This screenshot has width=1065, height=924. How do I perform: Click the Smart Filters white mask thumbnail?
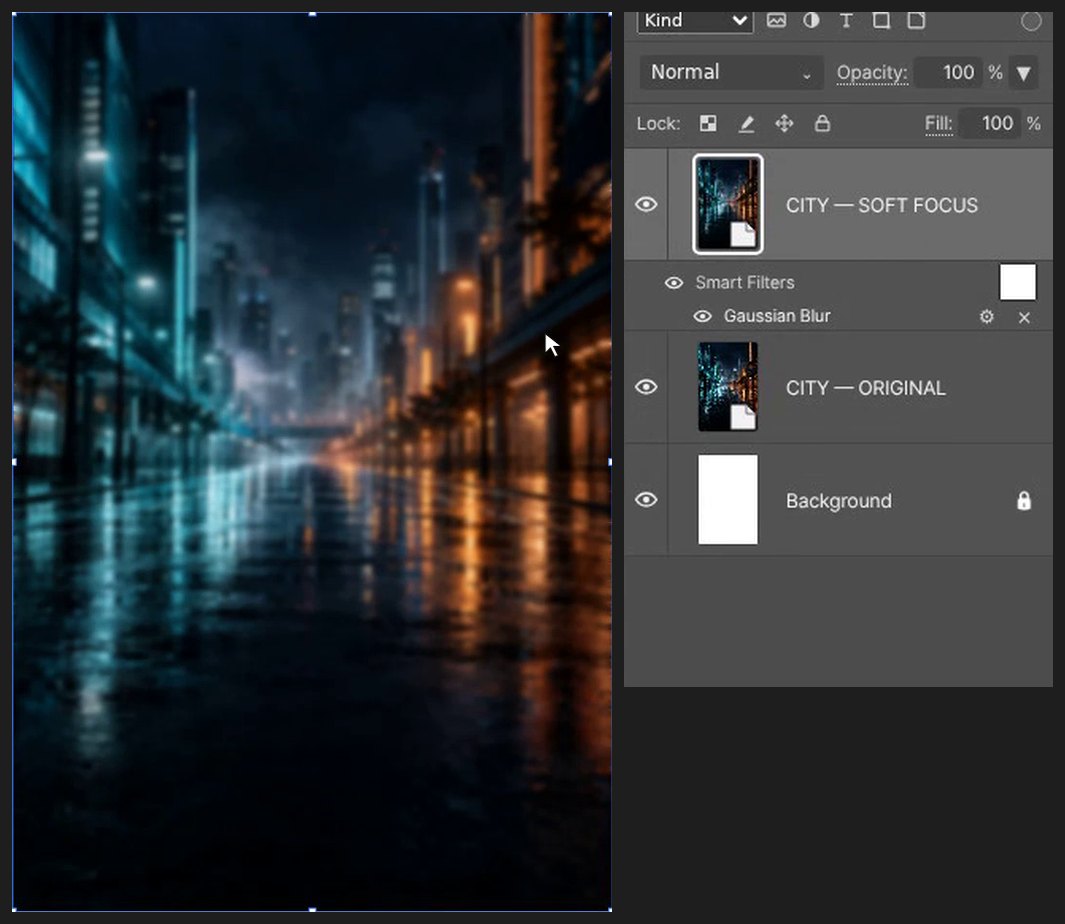tap(1017, 282)
